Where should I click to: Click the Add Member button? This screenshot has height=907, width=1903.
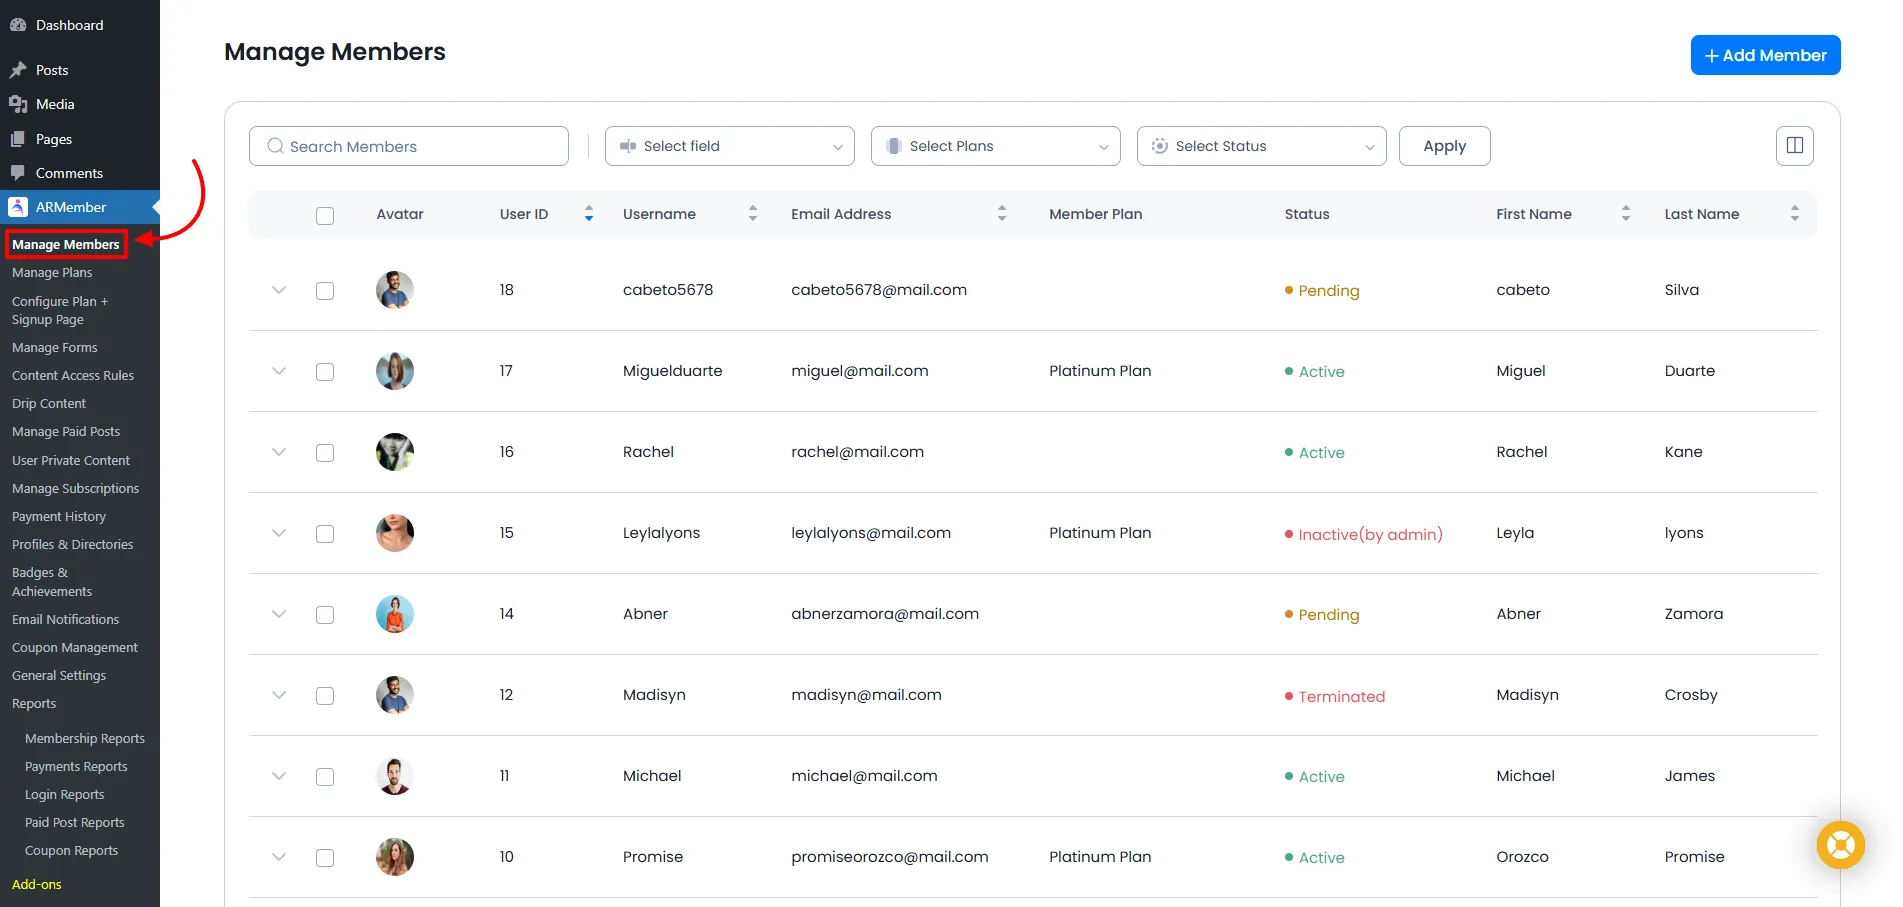[1764, 55]
